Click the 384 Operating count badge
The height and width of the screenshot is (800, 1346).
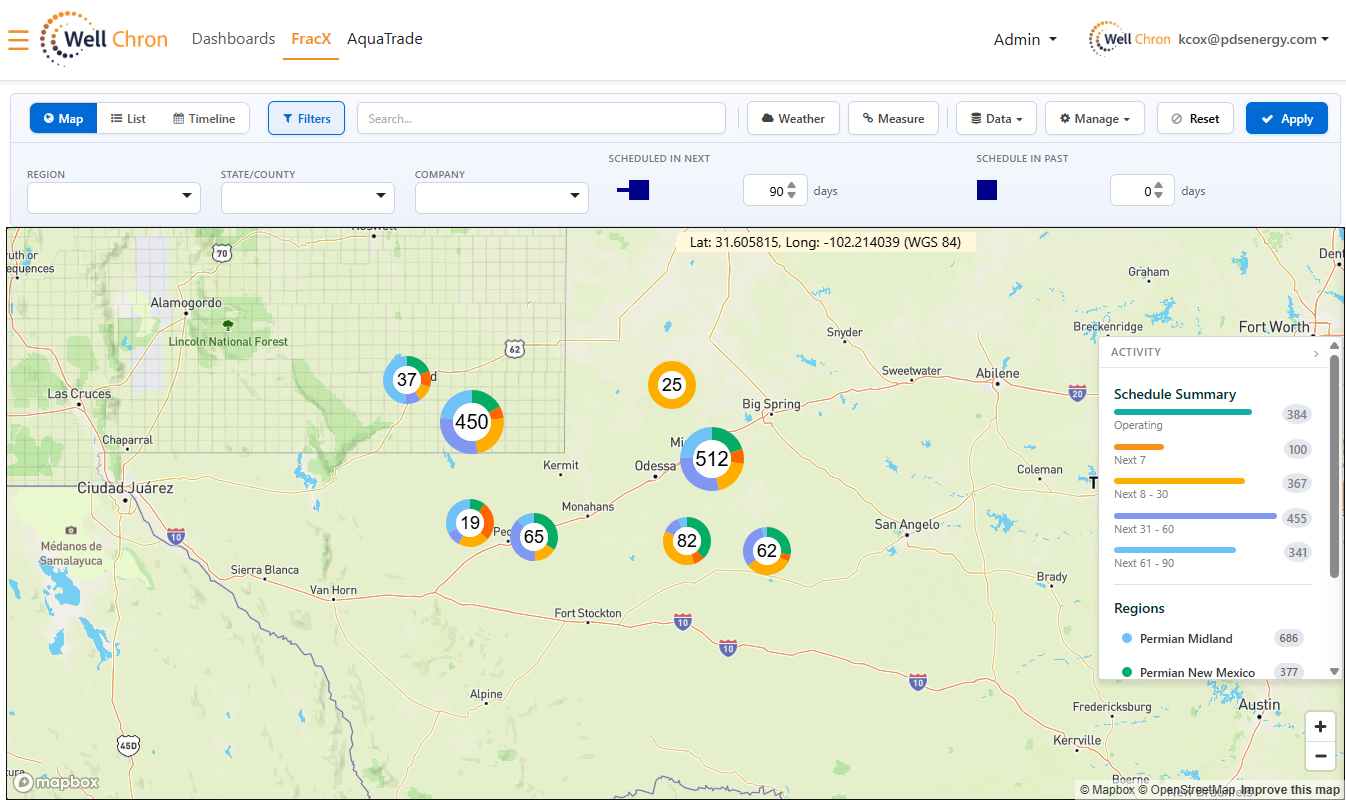coord(1297,415)
